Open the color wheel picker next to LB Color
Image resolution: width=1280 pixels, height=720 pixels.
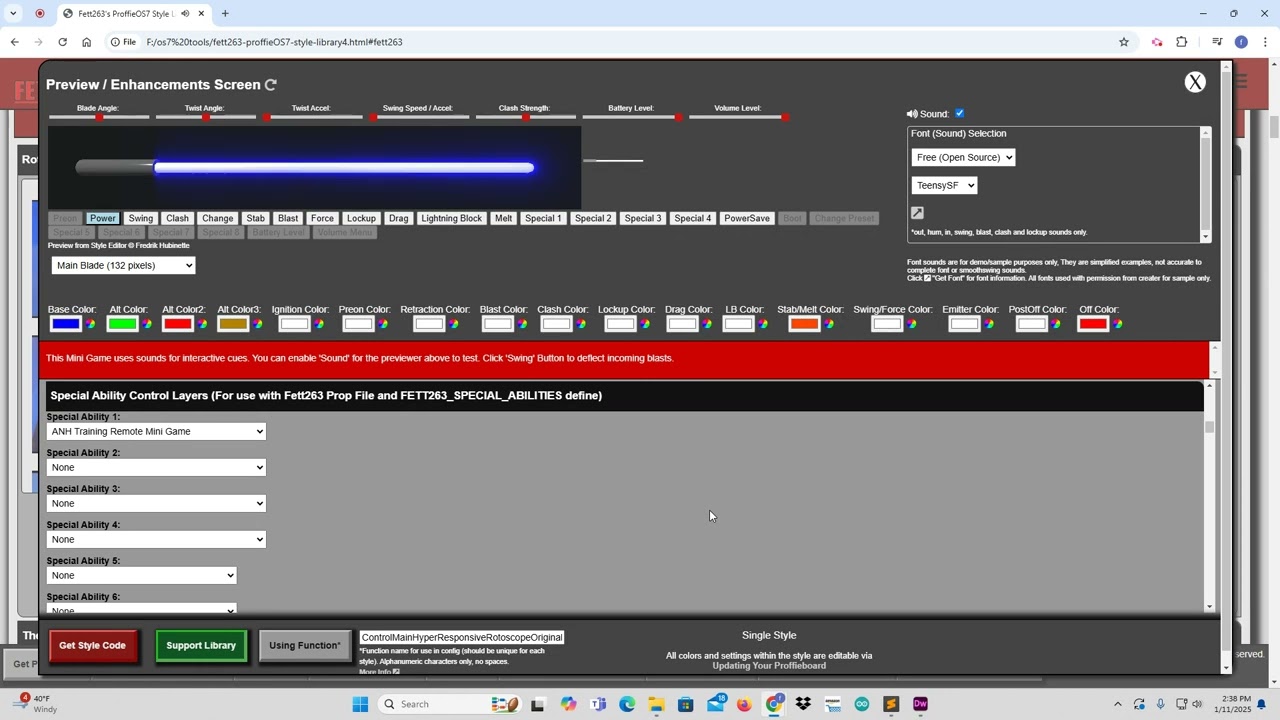click(763, 324)
